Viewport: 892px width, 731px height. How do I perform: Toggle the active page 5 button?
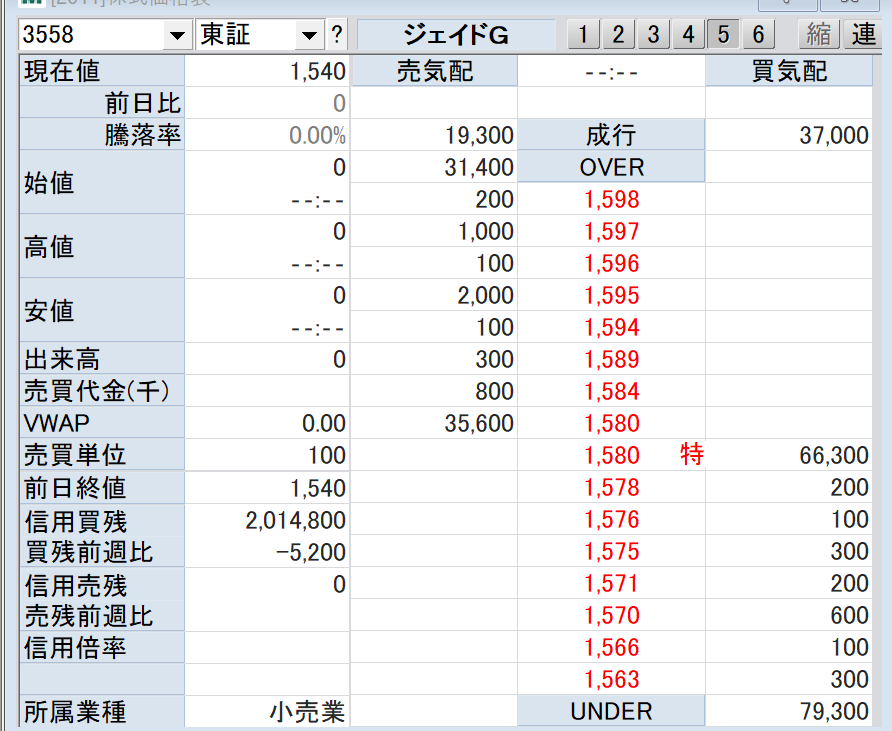point(723,35)
